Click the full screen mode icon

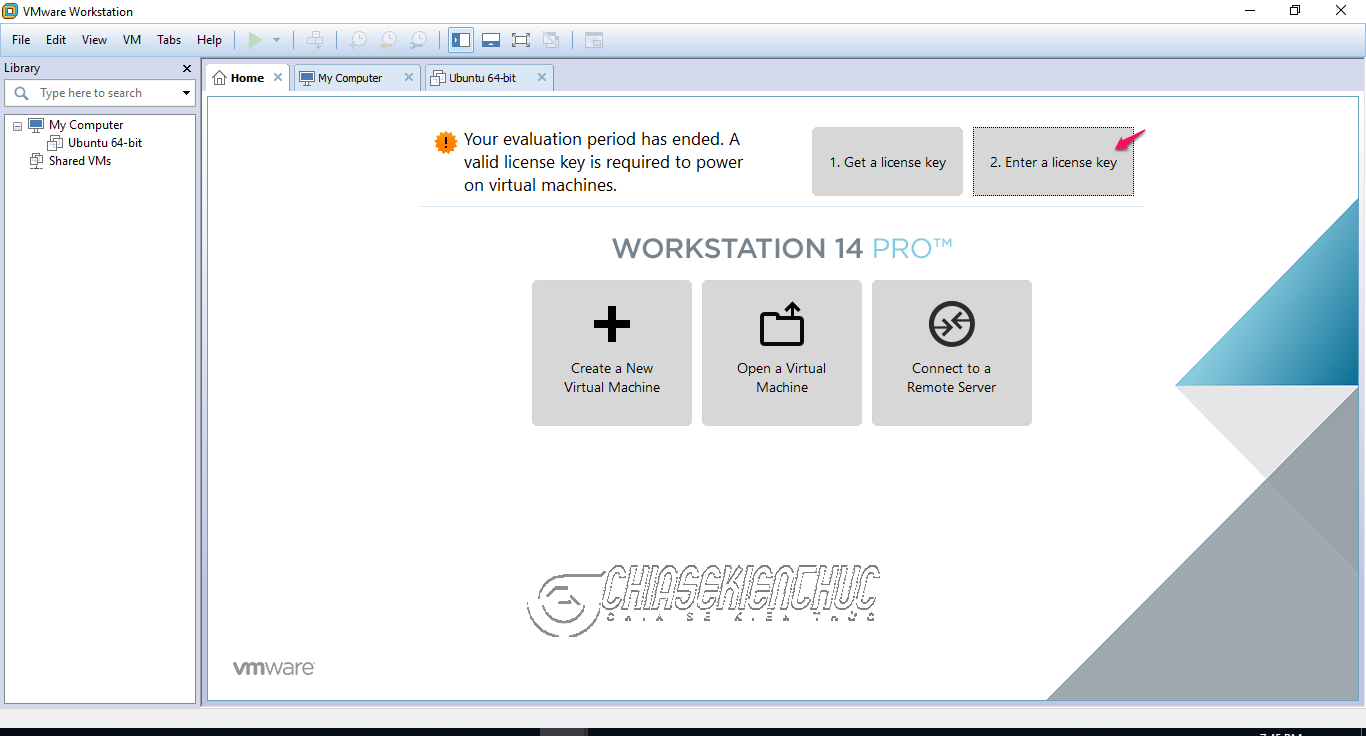point(520,40)
